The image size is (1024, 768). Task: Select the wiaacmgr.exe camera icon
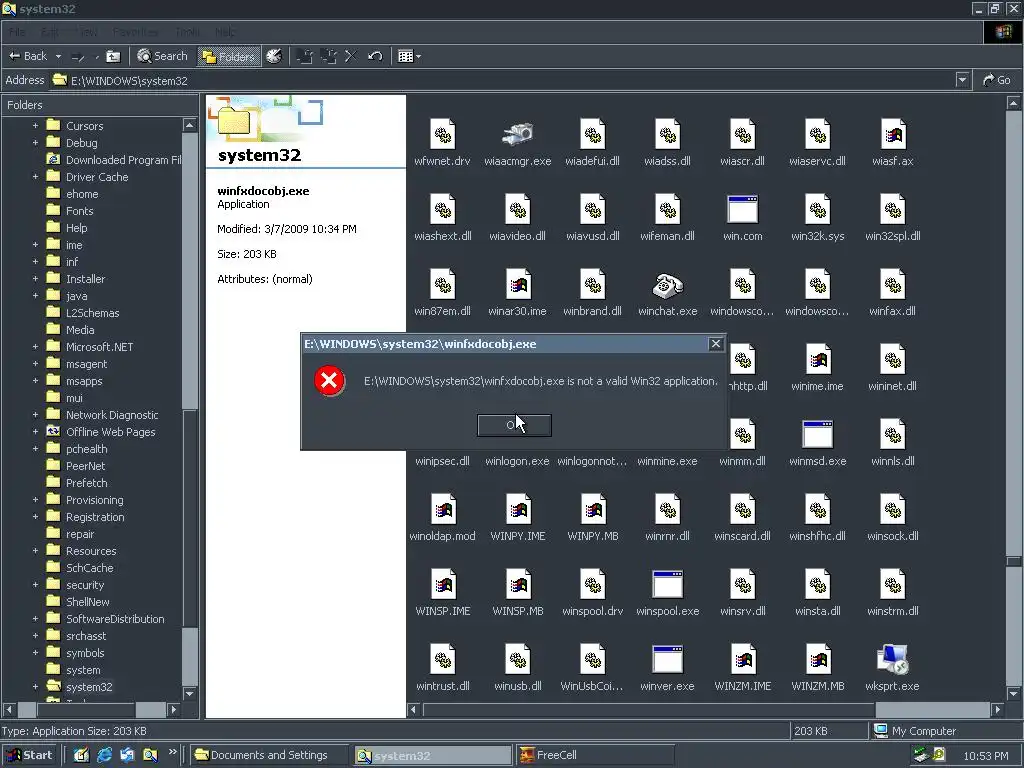517,135
